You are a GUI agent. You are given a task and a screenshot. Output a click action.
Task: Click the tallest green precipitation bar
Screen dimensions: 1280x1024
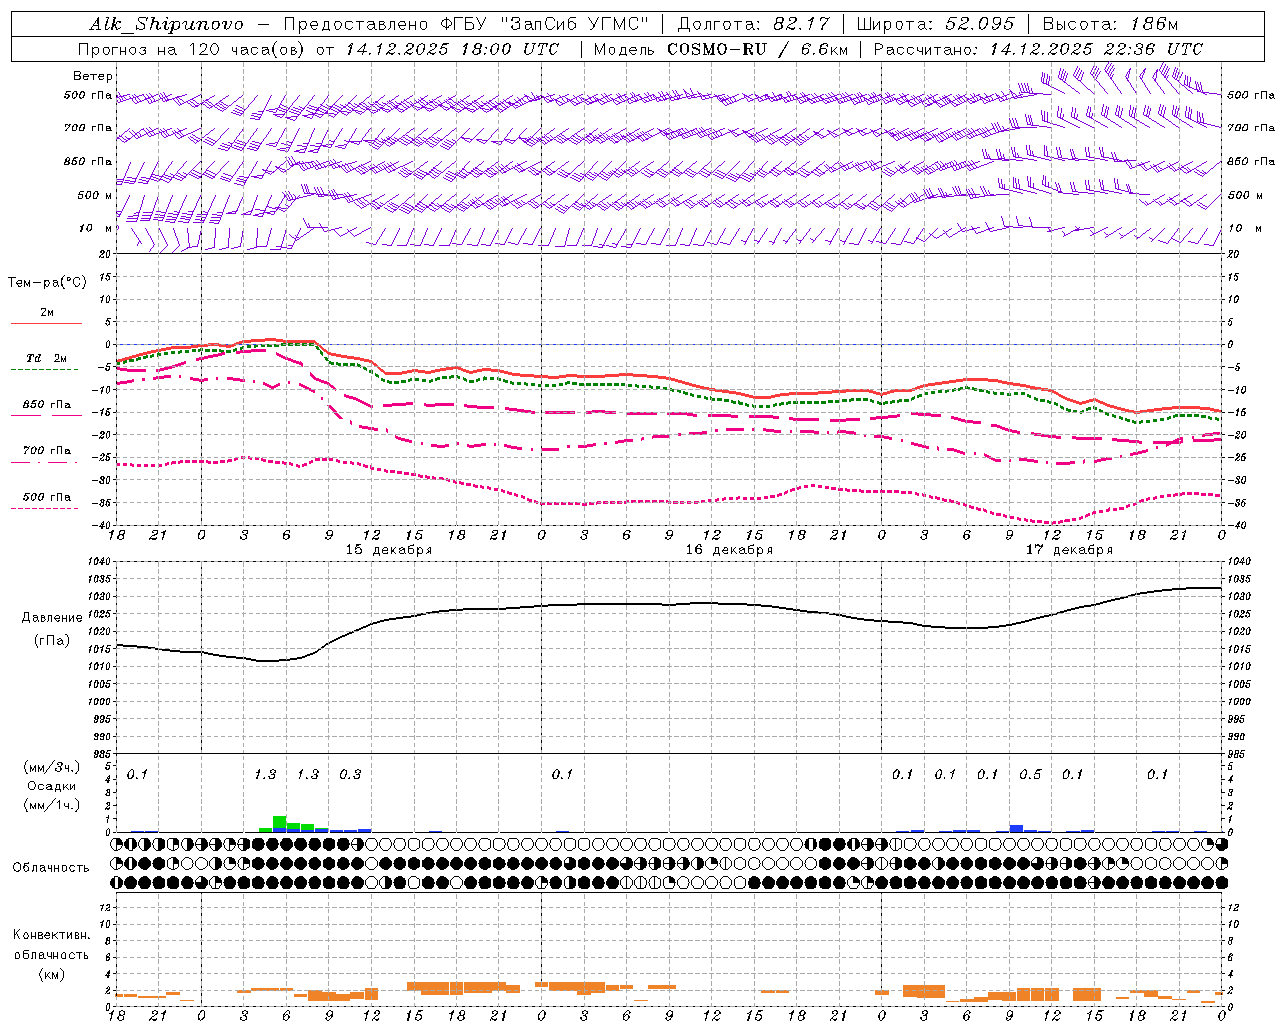click(280, 824)
